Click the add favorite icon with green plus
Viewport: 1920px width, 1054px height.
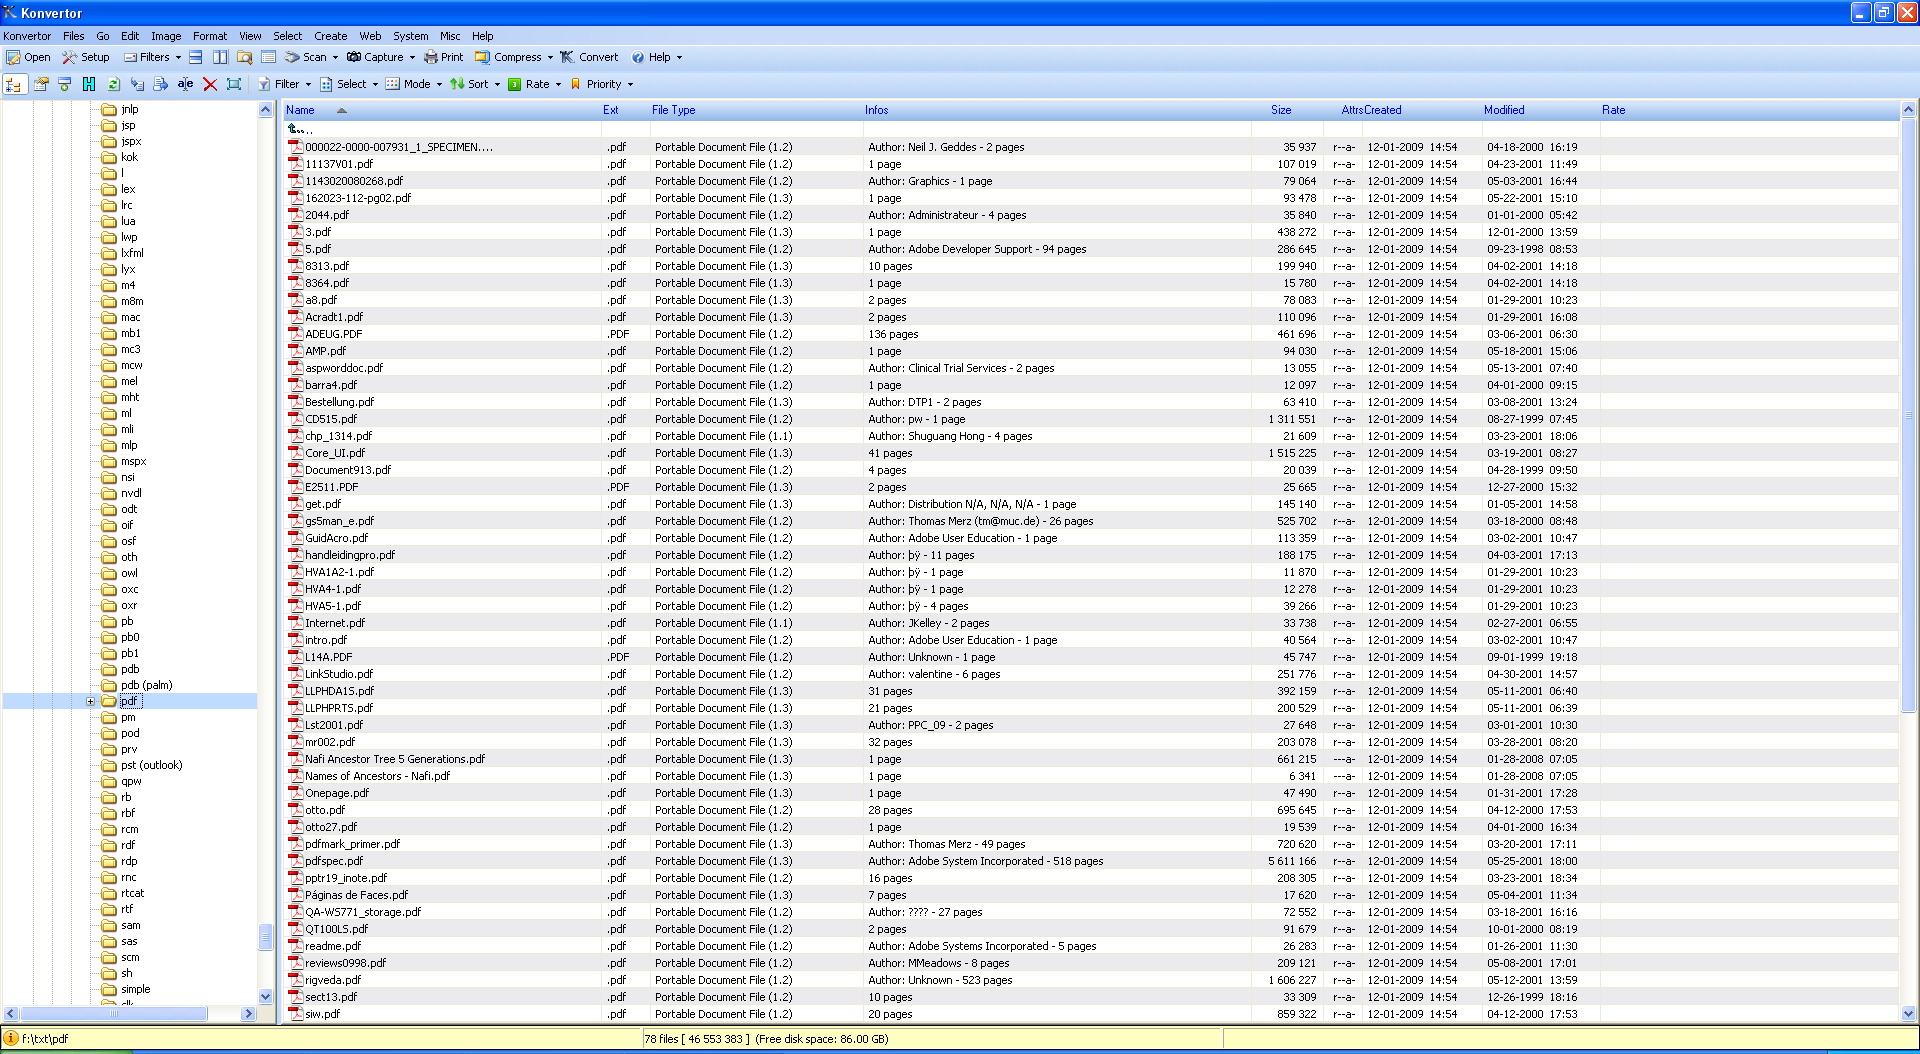click(65, 84)
